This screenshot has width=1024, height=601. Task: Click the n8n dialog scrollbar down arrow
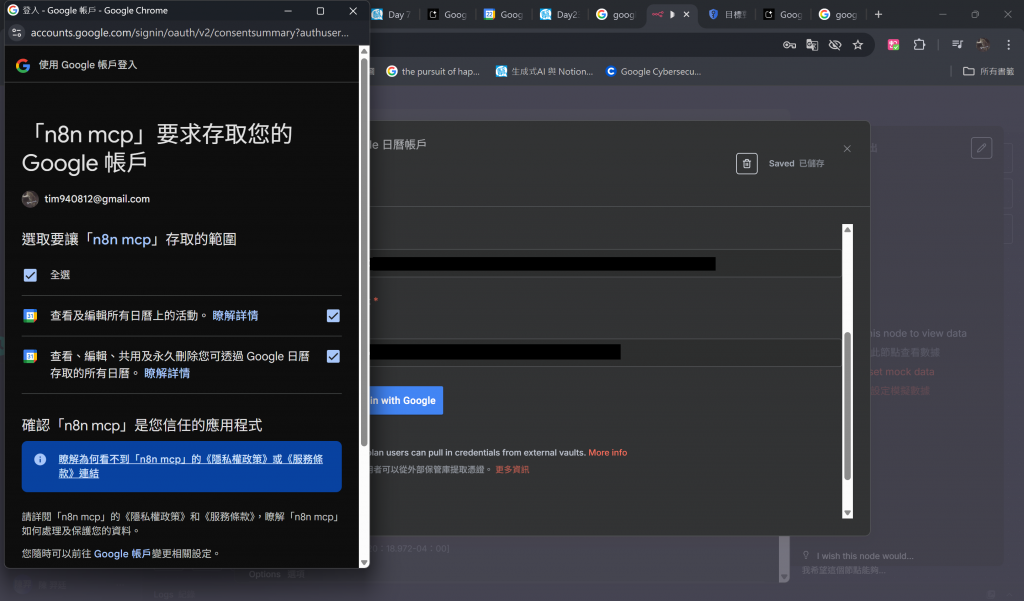848,513
